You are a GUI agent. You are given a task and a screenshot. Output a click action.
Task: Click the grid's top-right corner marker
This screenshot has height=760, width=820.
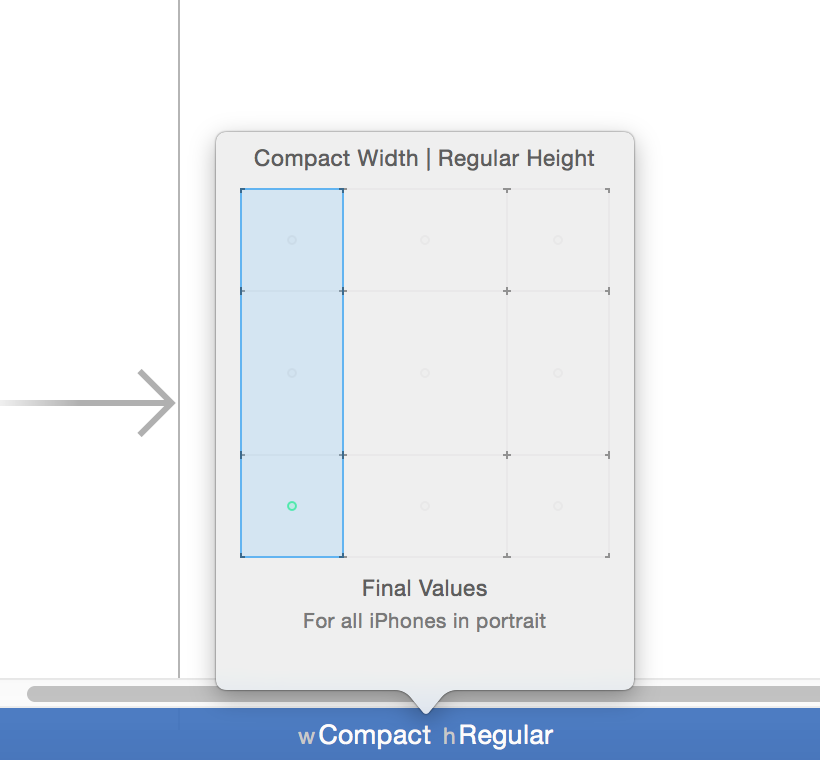point(608,190)
